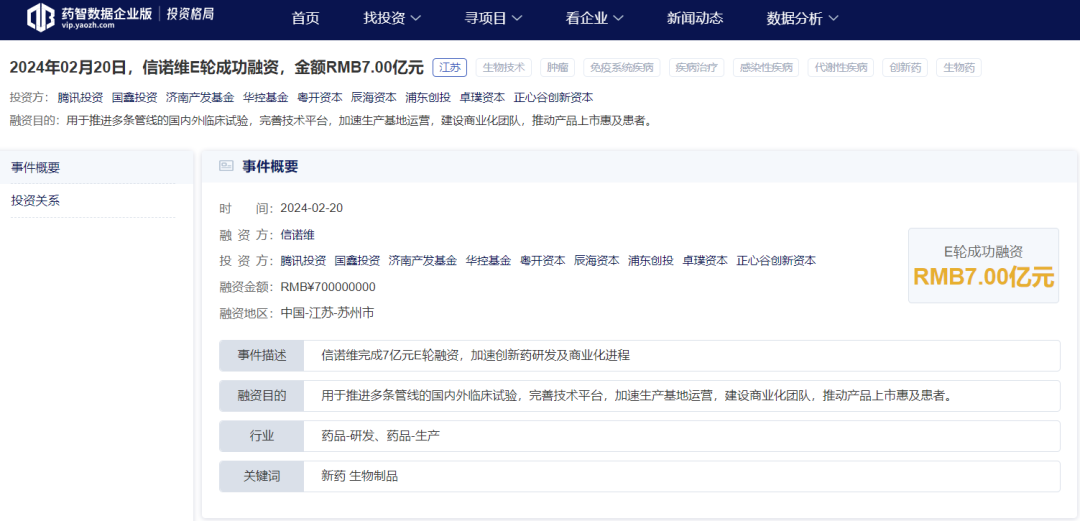The image size is (1080, 521).
Task: Select the 肿瘤 tag
Action: point(557,68)
